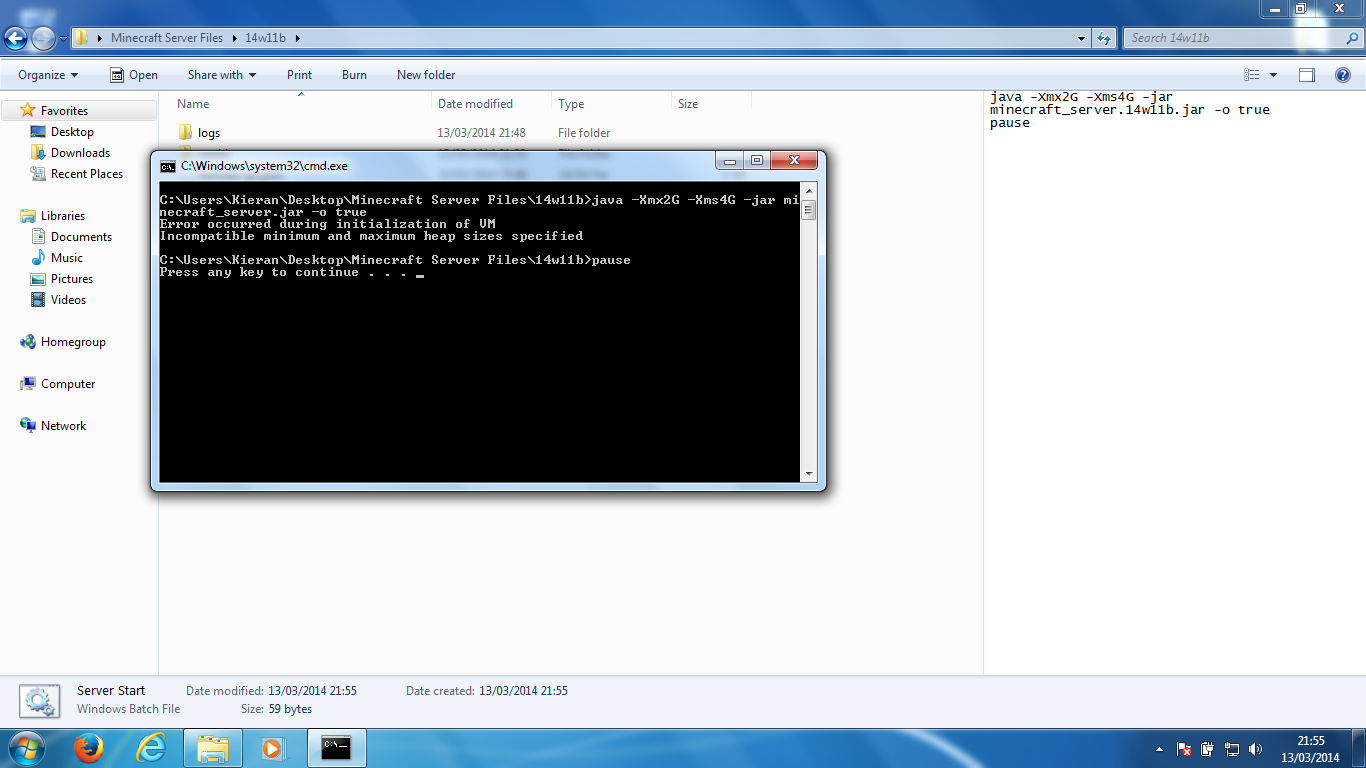The height and width of the screenshot is (768, 1366).
Task: Open Recent Places under Favorites
Action: tap(87, 174)
